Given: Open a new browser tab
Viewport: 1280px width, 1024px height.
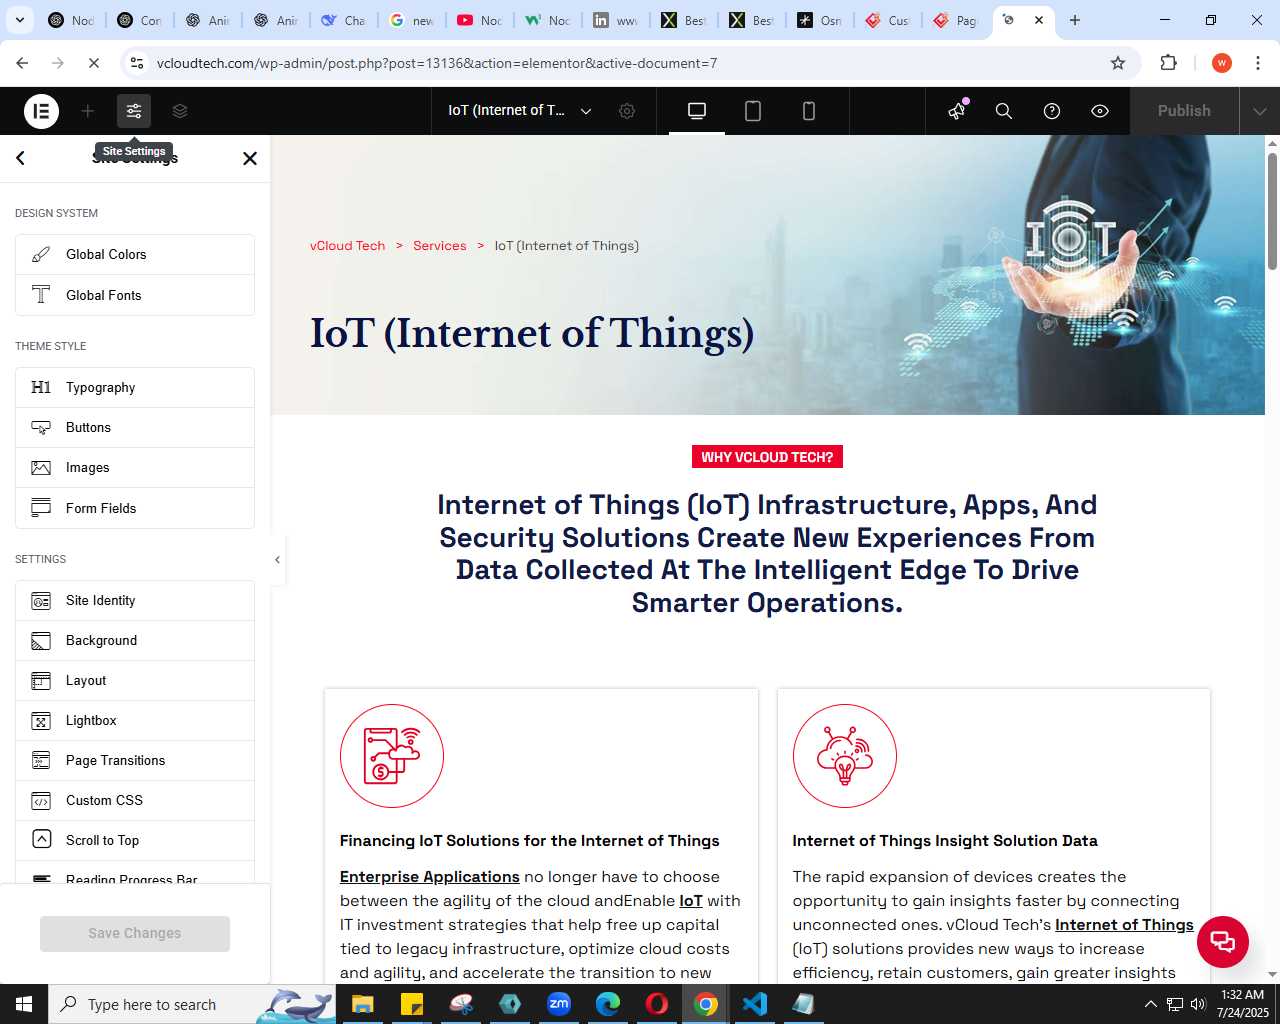Looking at the screenshot, I should 1075,20.
